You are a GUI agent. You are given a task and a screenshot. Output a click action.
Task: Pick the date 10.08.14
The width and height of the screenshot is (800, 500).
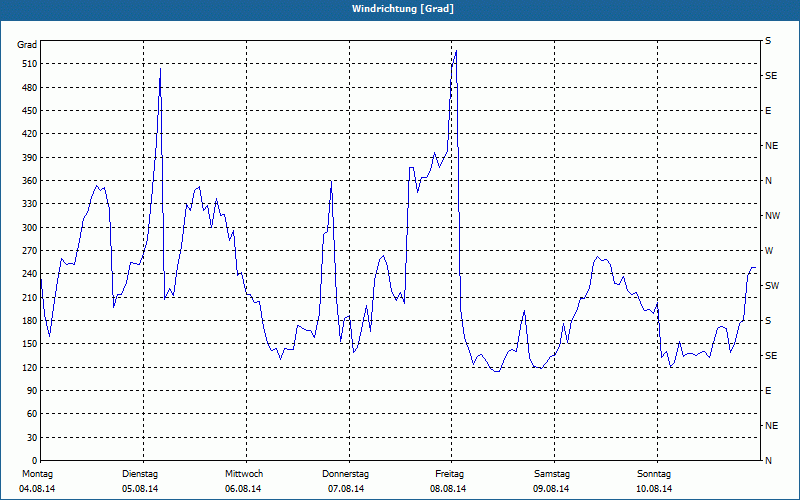click(654, 489)
